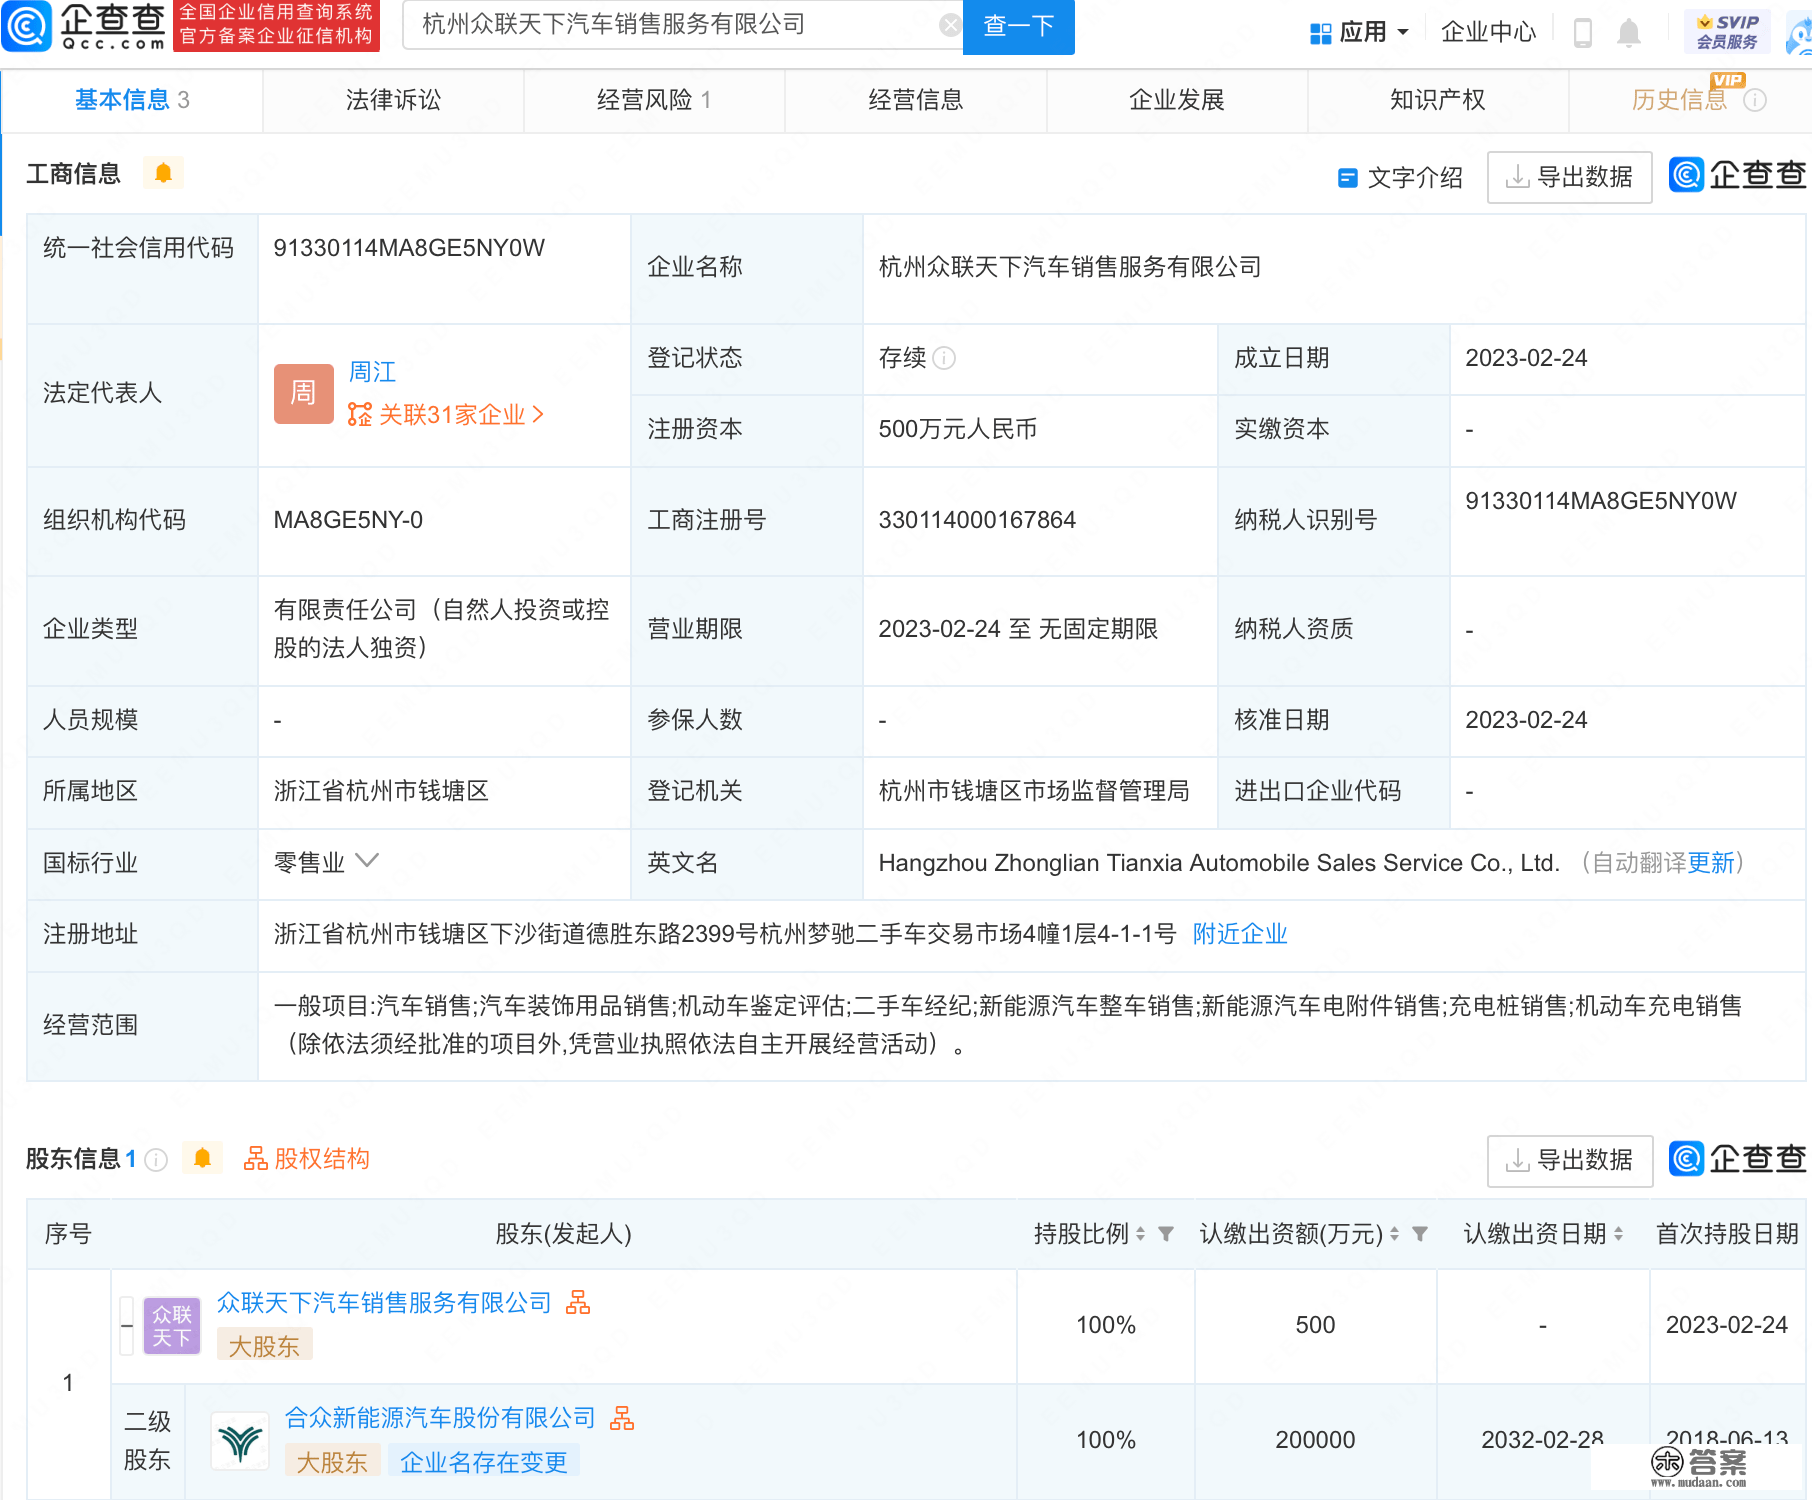The height and width of the screenshot is (1500, 1812).
Task: Click the 查一下 search button
Action: point(1018,26)
